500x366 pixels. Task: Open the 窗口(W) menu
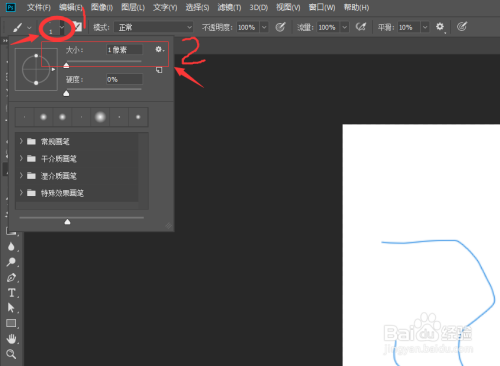322,7
